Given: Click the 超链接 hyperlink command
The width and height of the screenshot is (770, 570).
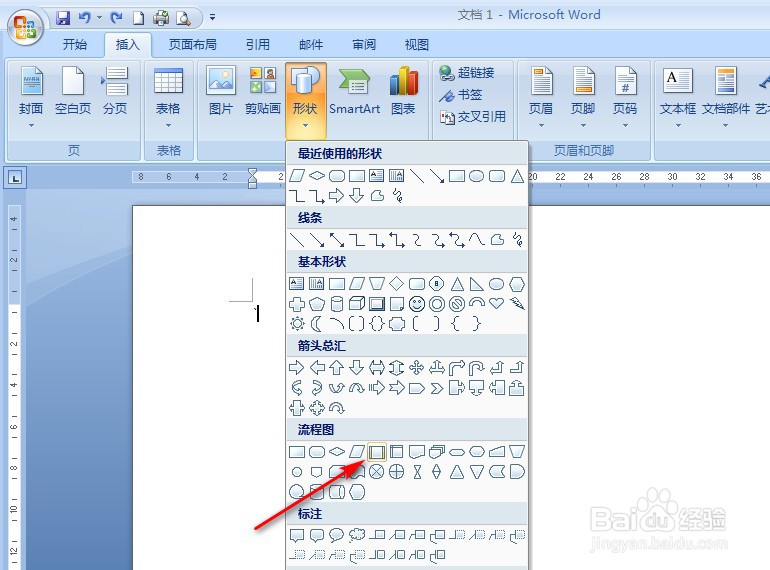Looking at the screenshot, I should tap(467, 73).
